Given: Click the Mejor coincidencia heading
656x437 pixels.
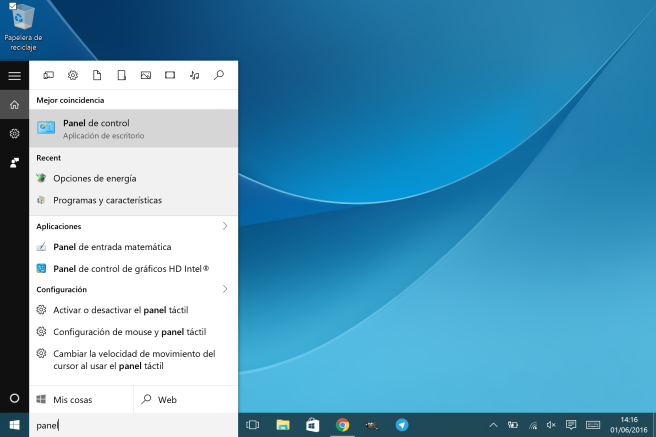Looking at the screenshot, I should click(70, 100).
